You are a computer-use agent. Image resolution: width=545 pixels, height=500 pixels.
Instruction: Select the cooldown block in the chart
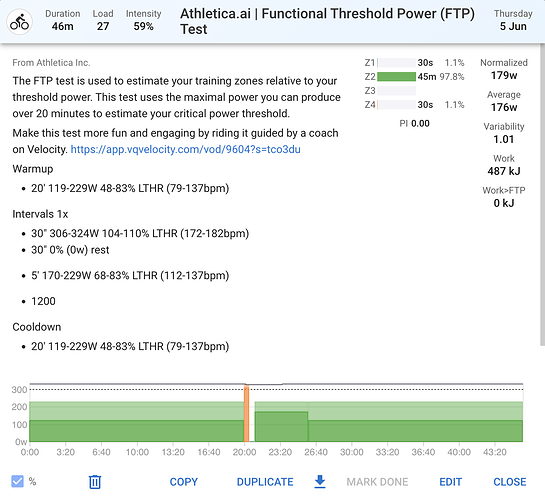click(x=416, y=431)
